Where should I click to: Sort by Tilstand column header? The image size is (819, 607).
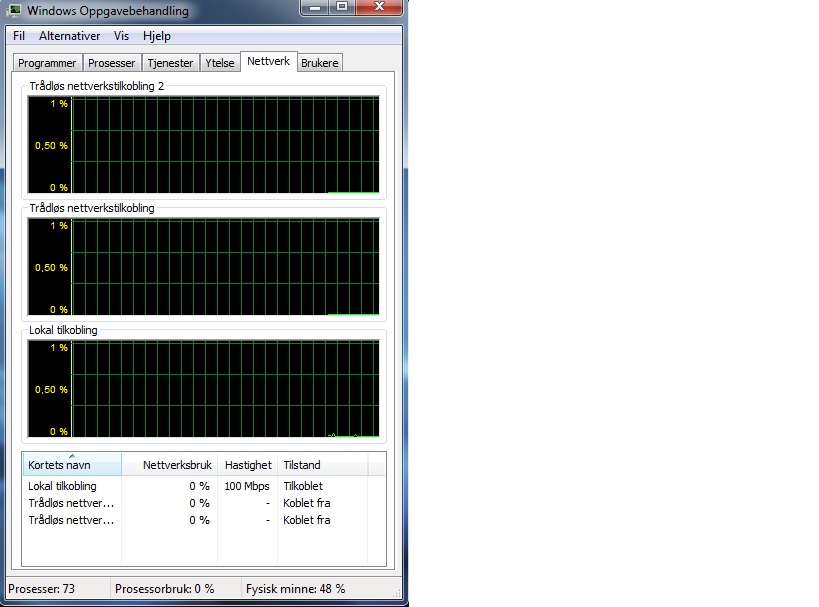coord(322,464)
